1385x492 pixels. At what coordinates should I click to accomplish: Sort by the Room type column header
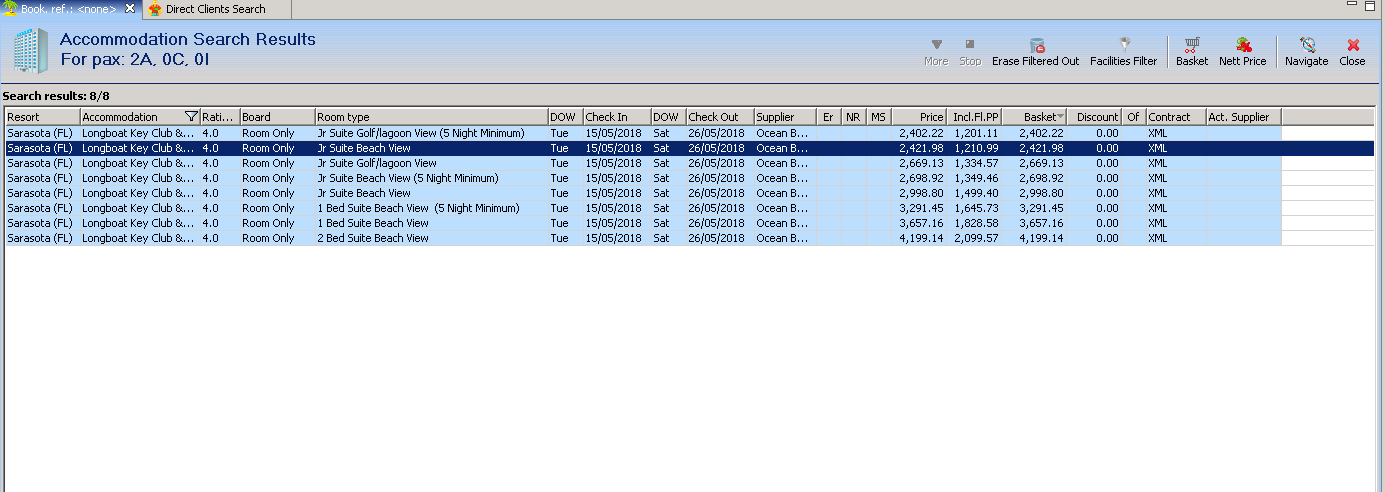[x=431, y=117]
